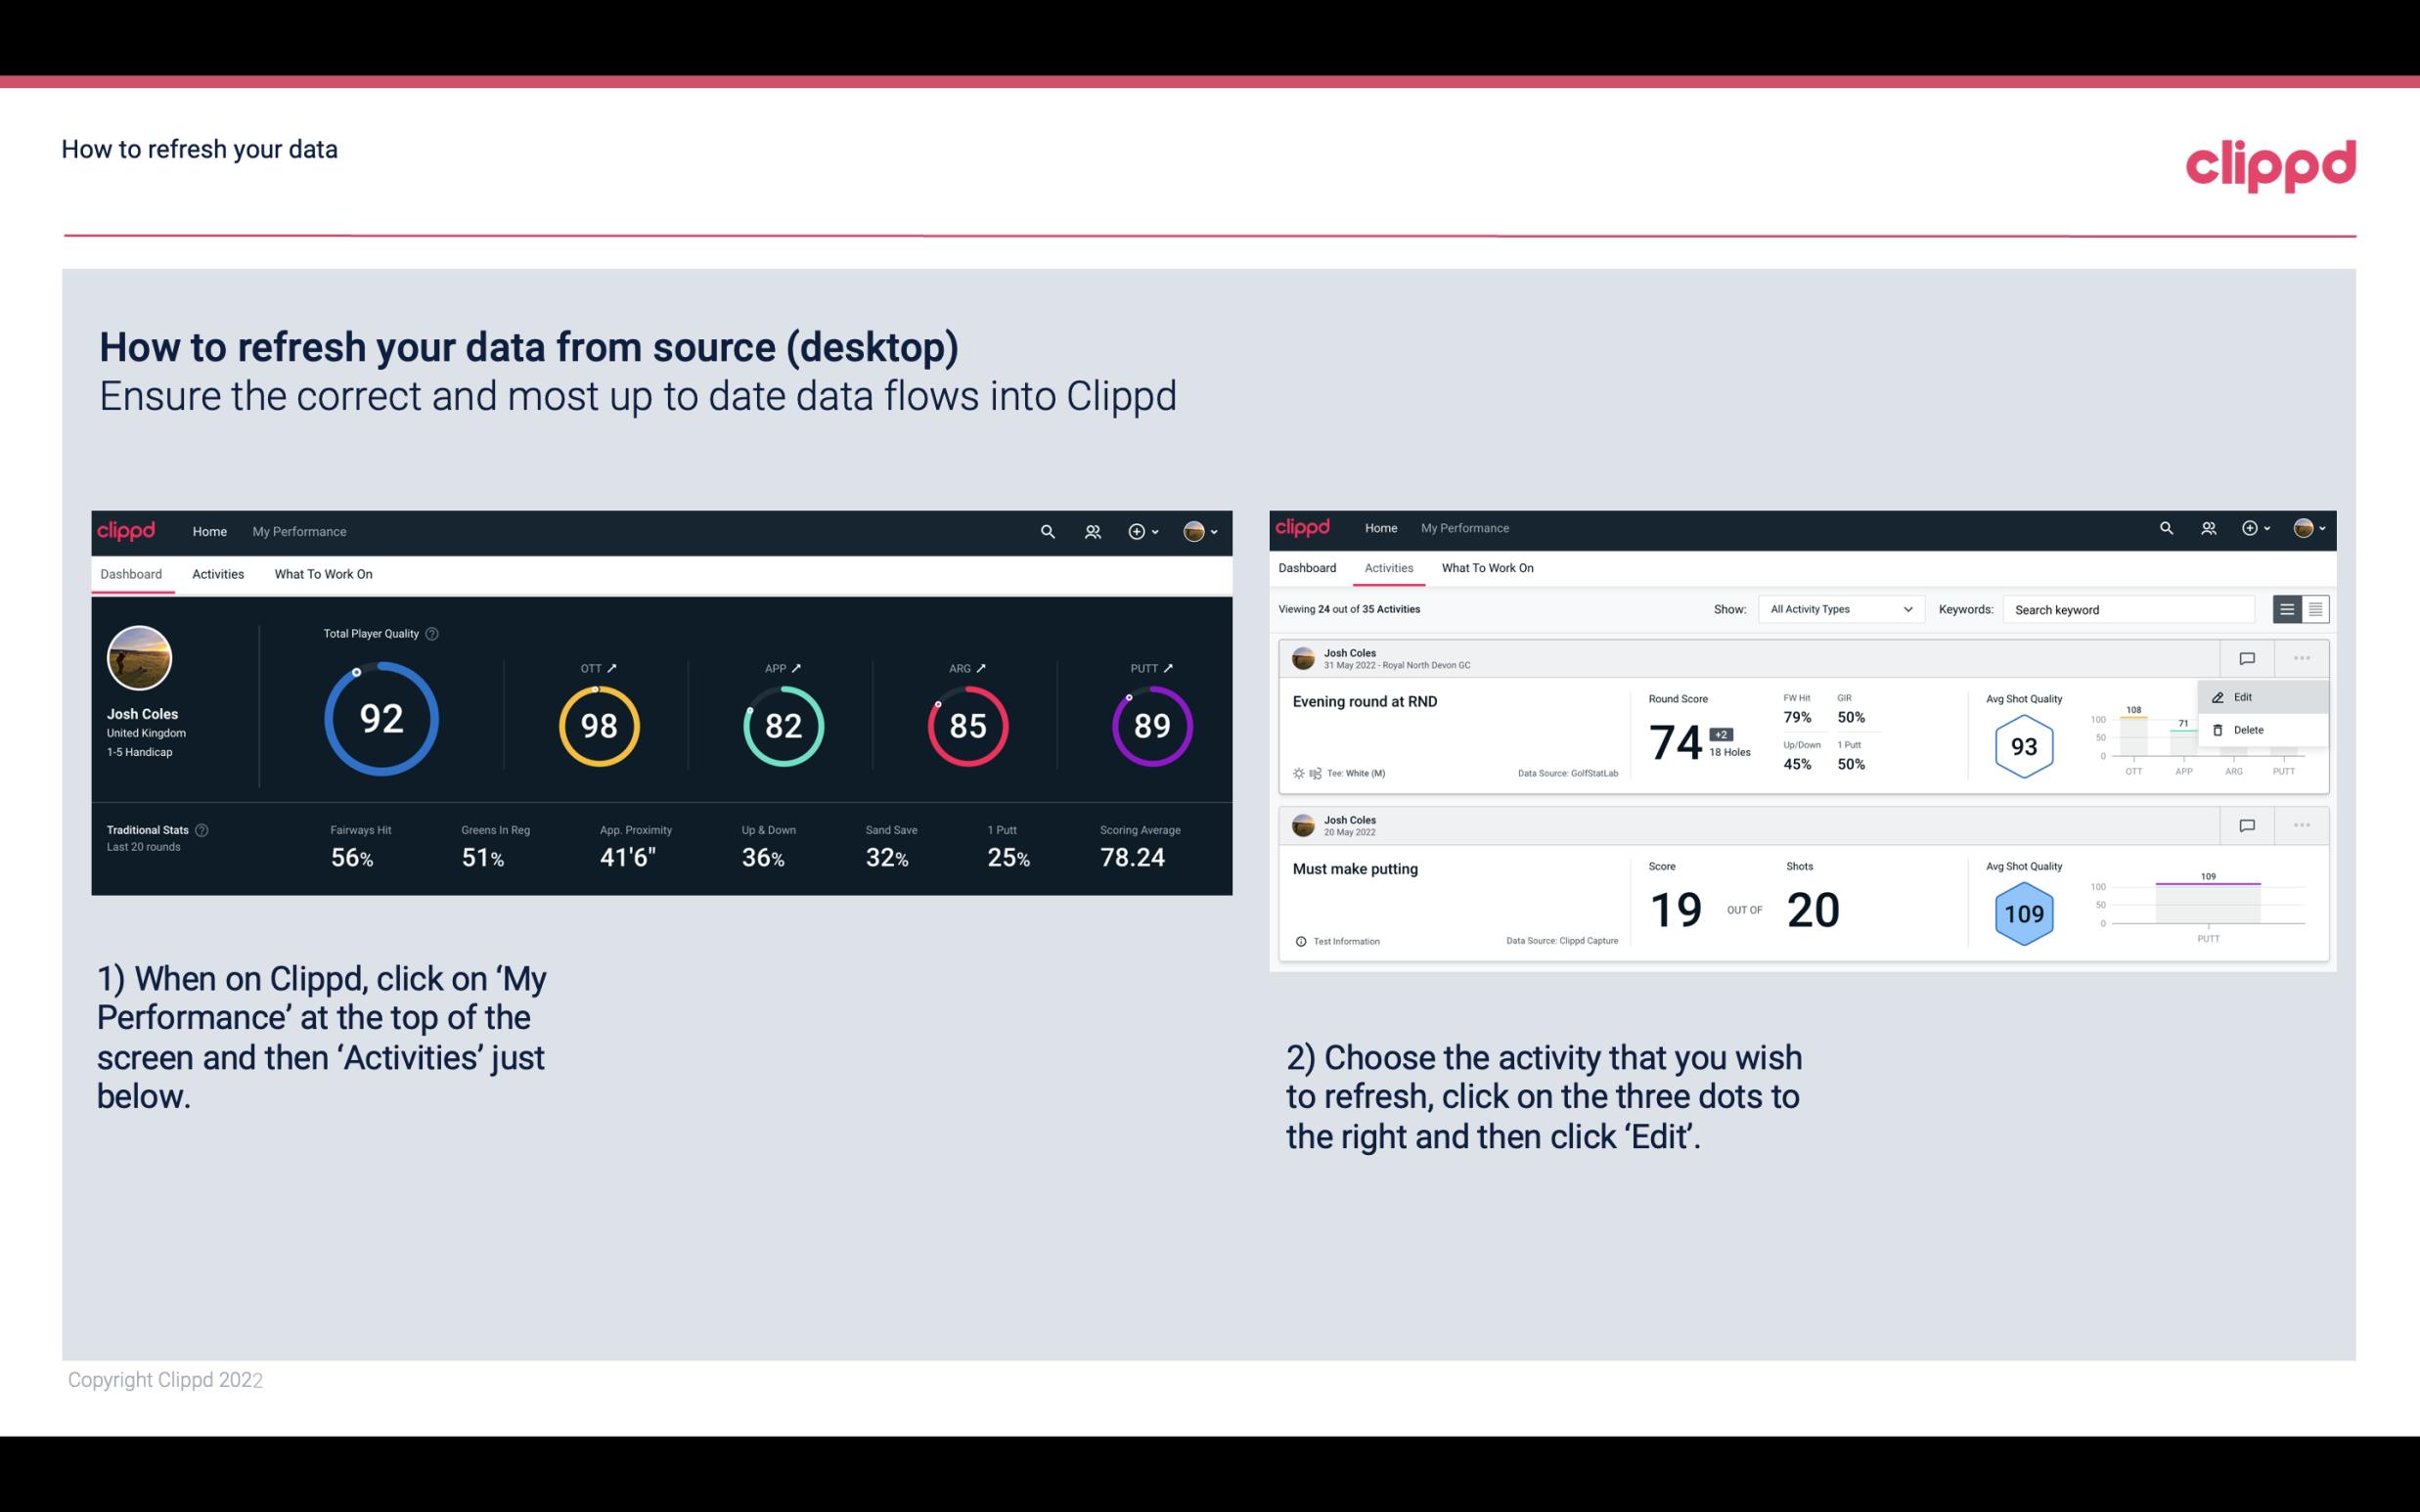2420x1512 pixels.
Task: Click Delete option in activity context menu
Action: [x=2249, y=730]
